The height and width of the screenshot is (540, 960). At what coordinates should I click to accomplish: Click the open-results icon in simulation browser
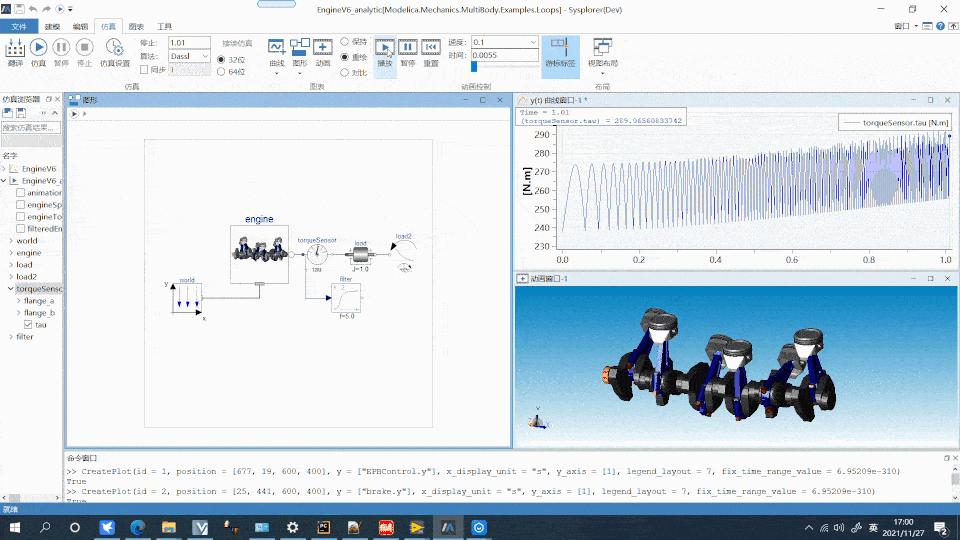7,113
